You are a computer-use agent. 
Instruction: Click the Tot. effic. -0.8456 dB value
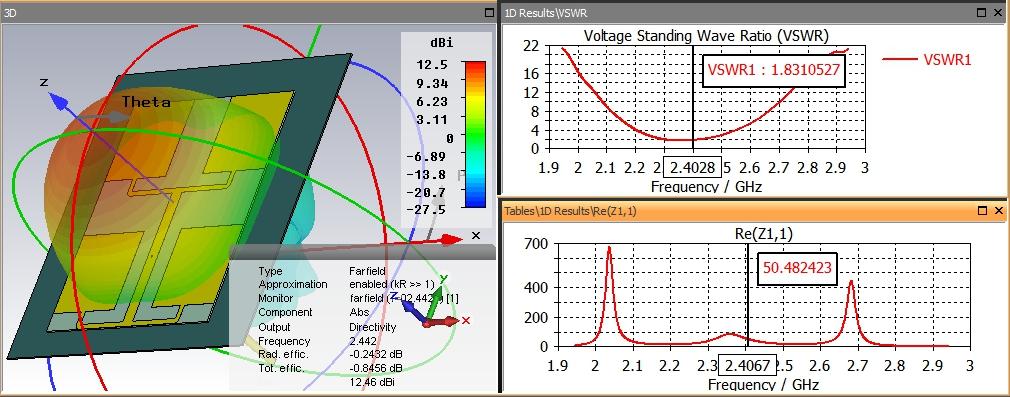pyautogui.click(x=376, y=369)
